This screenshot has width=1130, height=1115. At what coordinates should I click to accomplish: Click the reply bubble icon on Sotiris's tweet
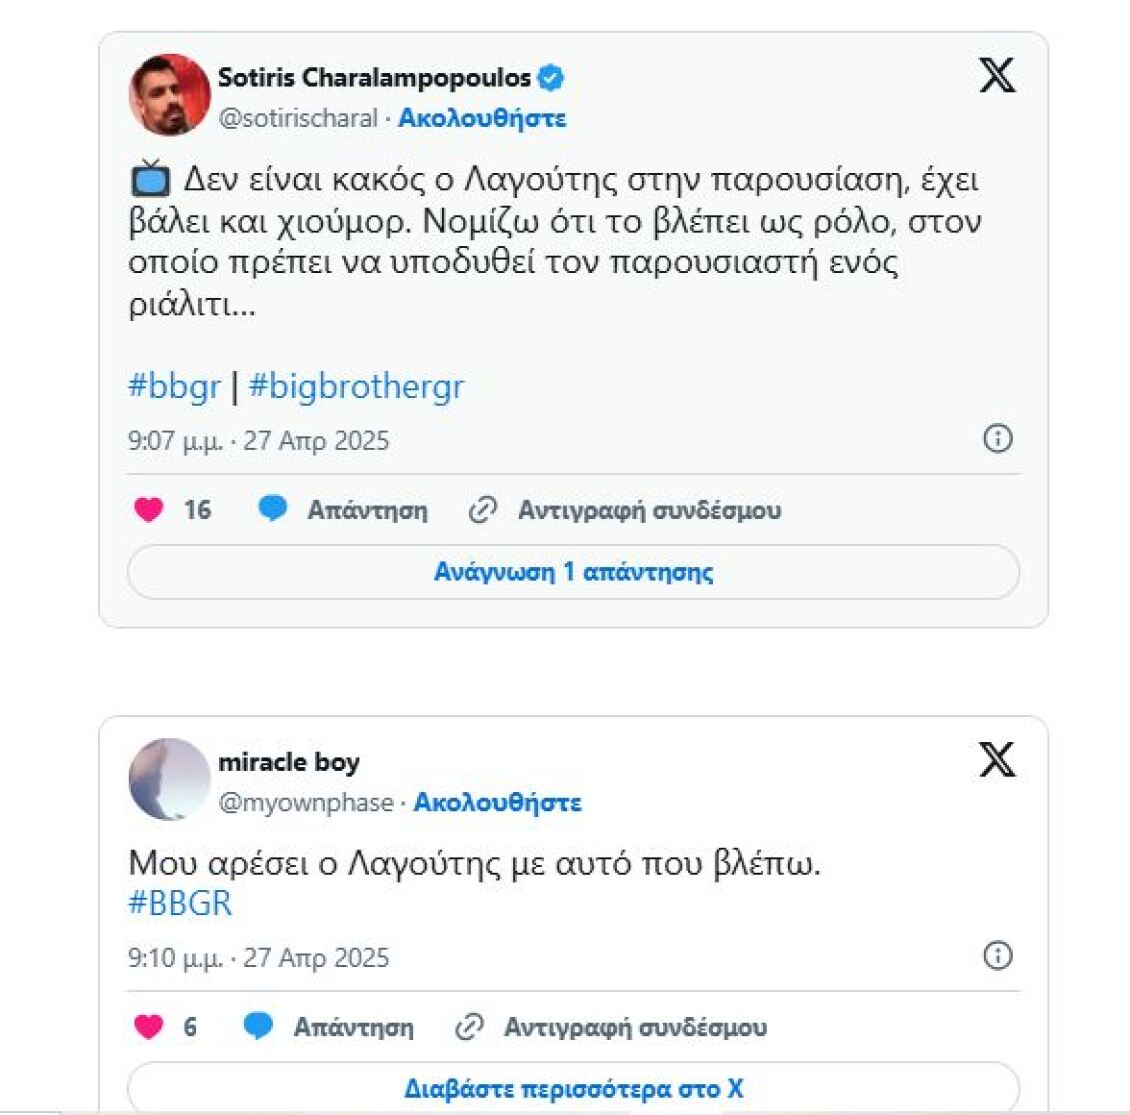(272, 509)
